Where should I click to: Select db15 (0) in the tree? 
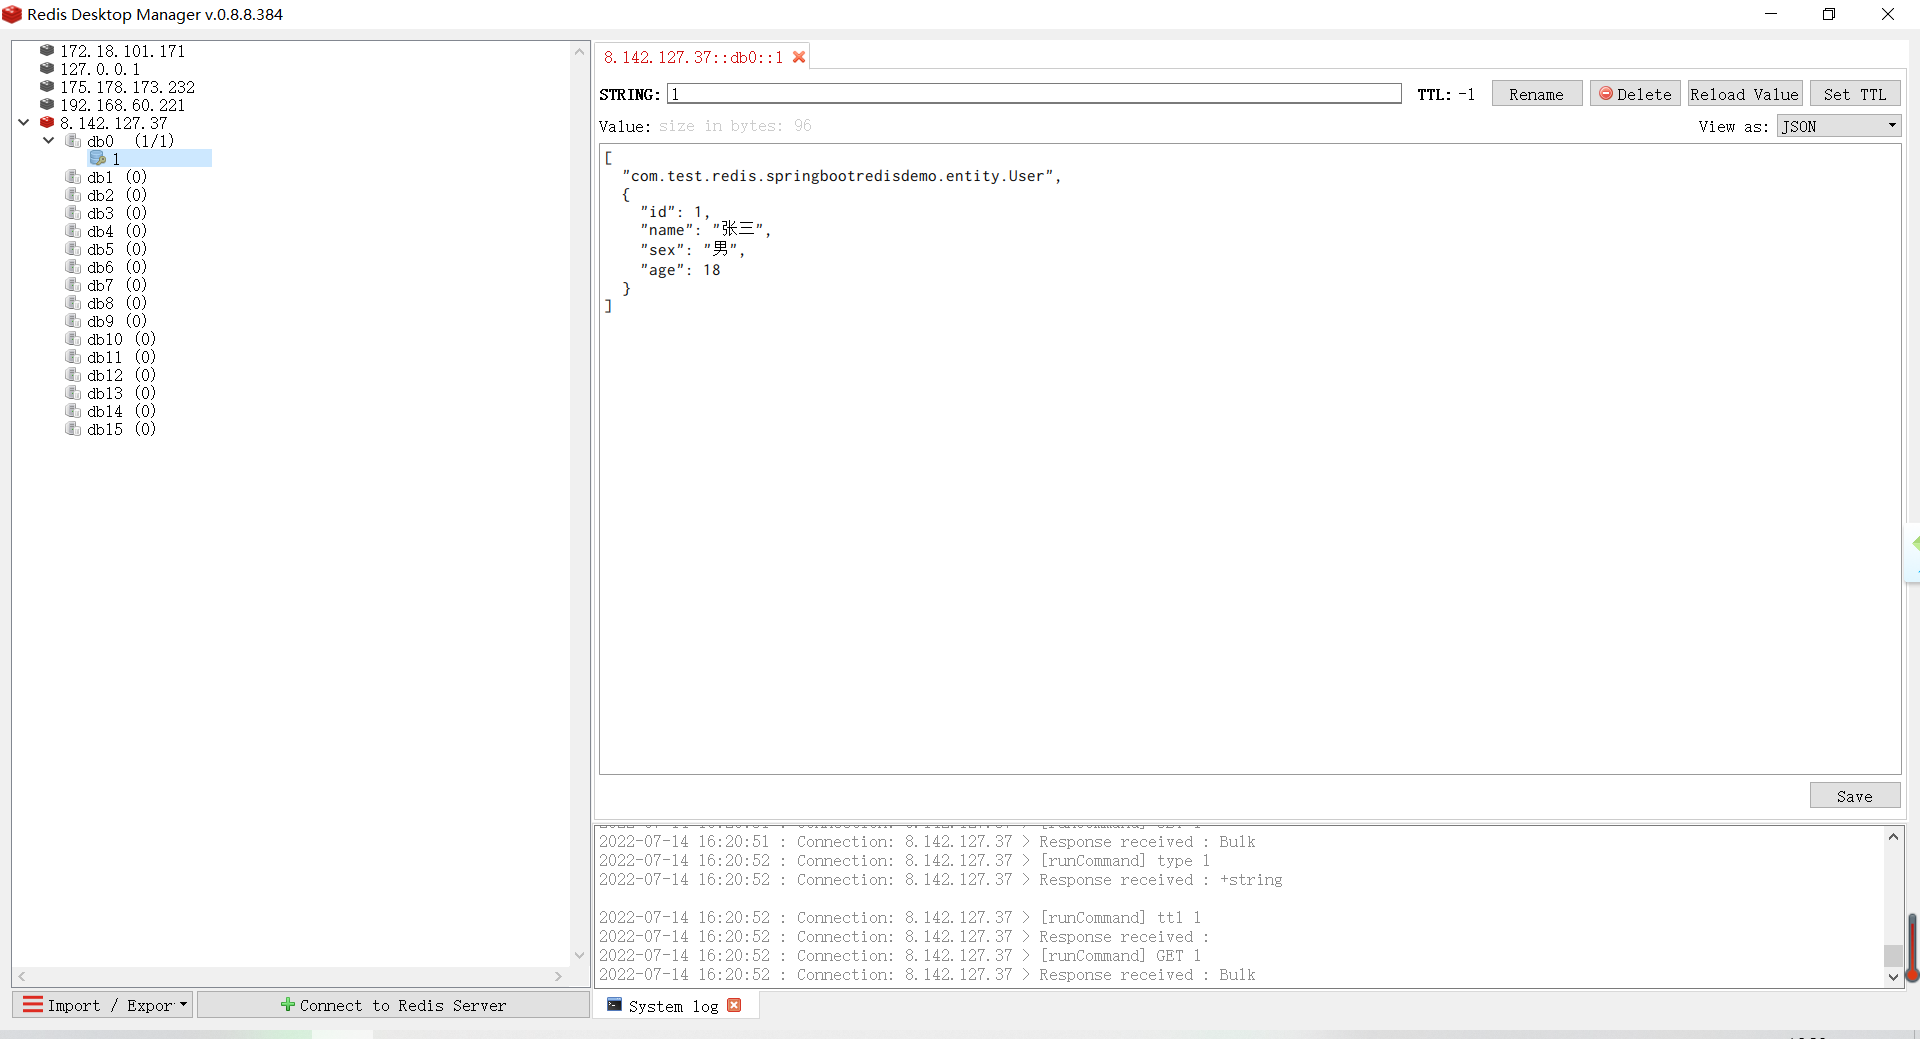coord(121,429)
